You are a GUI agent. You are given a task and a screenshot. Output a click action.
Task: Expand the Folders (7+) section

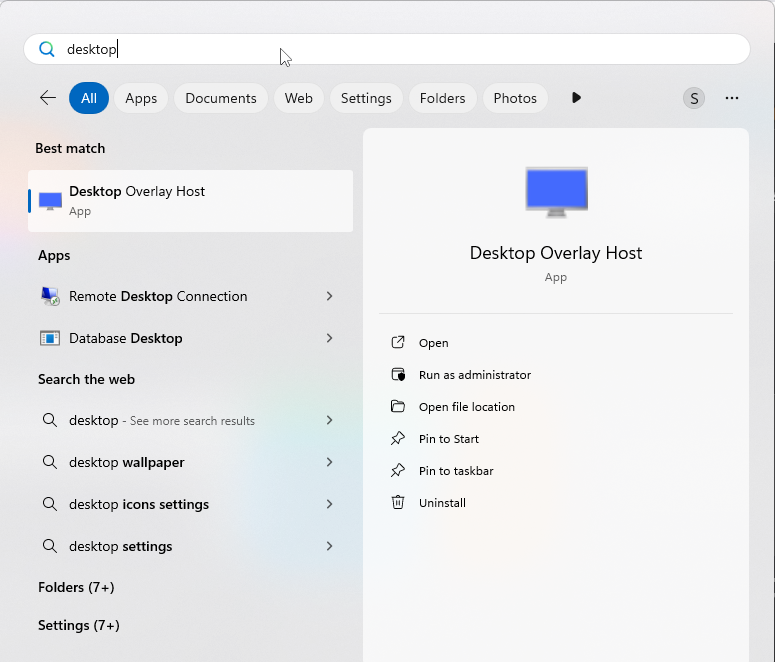click(x=76, y=587)
